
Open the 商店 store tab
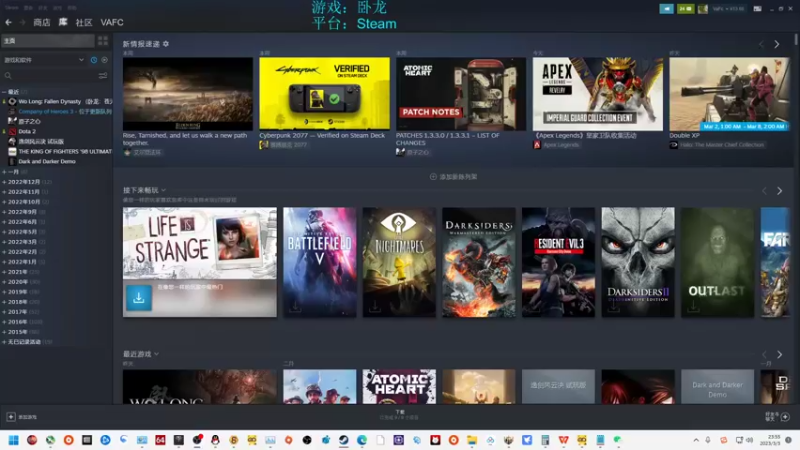(42, 22)
